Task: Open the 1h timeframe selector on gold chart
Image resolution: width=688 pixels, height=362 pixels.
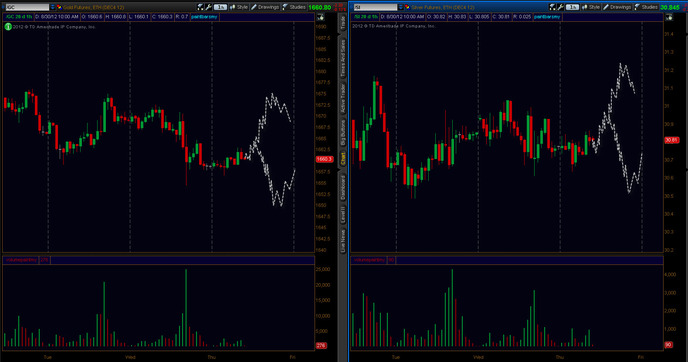Action: tap(220, 7)
